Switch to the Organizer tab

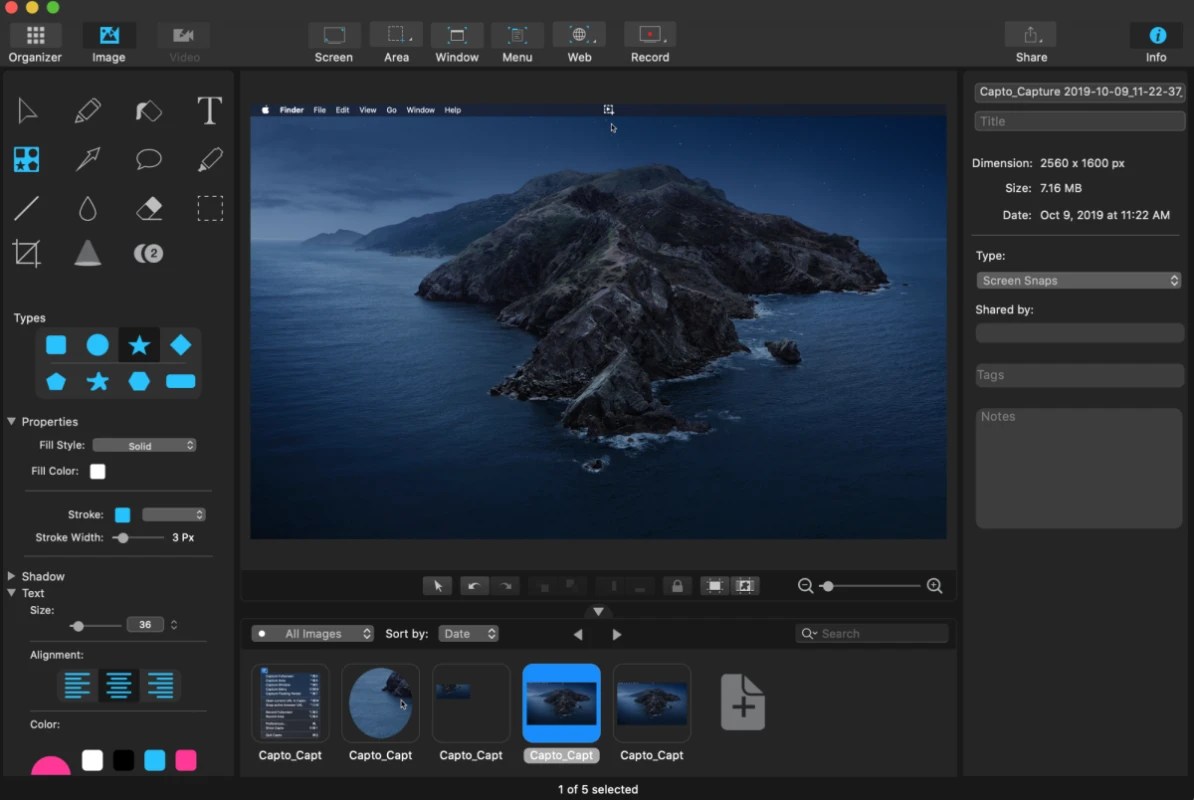34,40
